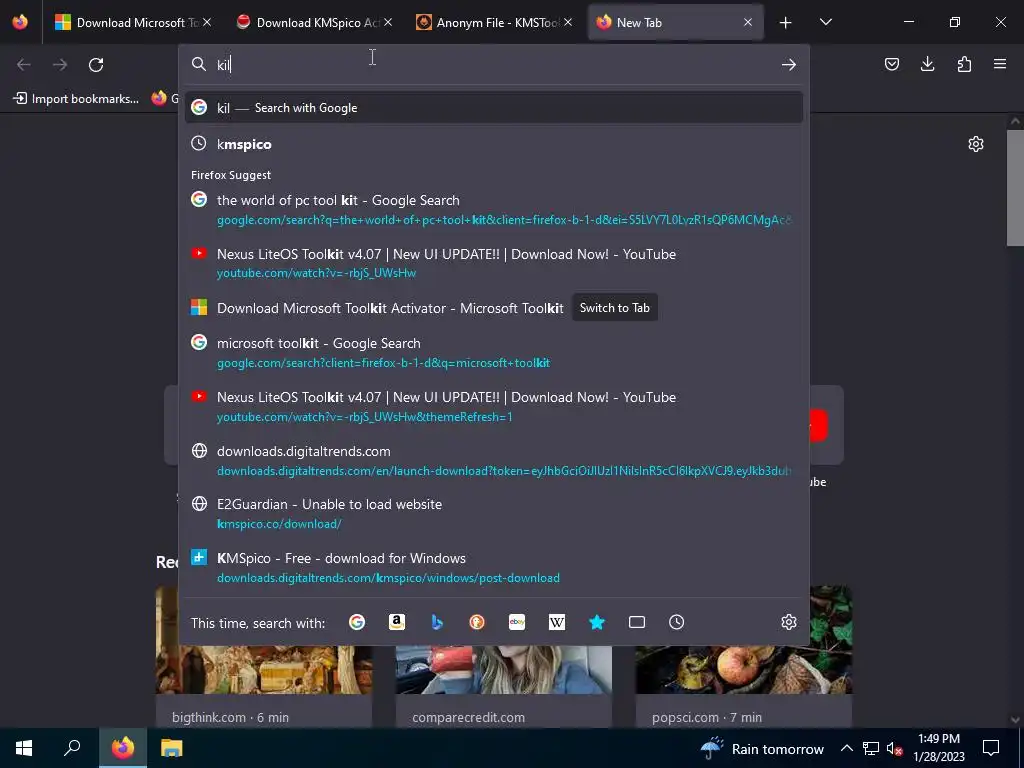Search with Amazon engine icon
This screenshot has width=1024, height=768.
pos(396,622)
